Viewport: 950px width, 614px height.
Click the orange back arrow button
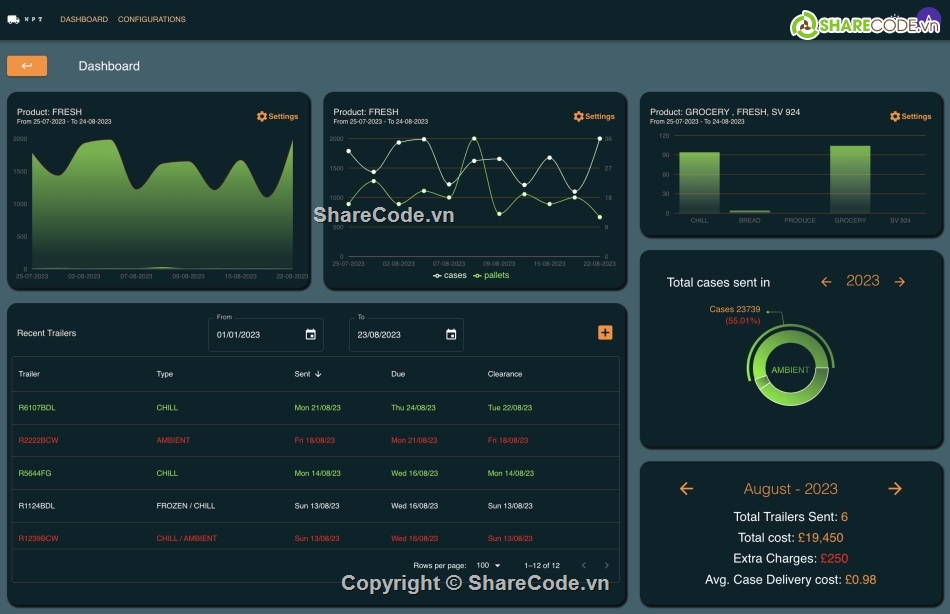tap(27, 66)
